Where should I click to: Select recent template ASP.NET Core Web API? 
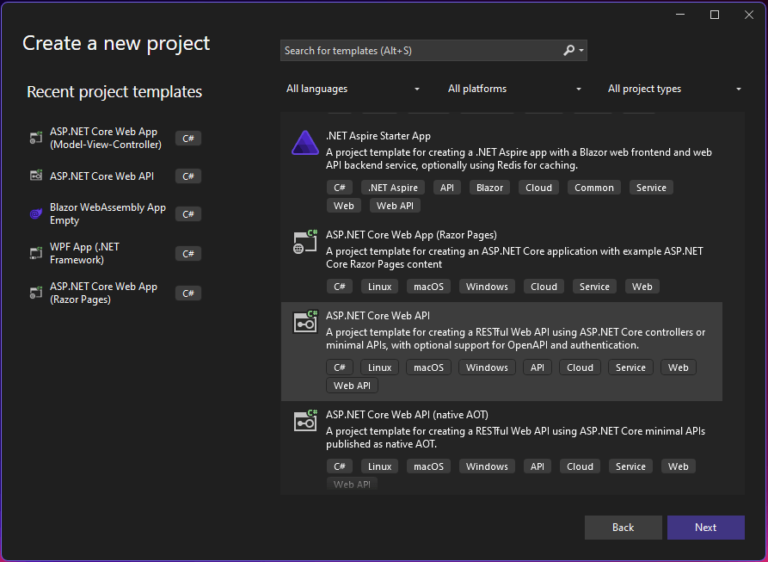[115, 176]
